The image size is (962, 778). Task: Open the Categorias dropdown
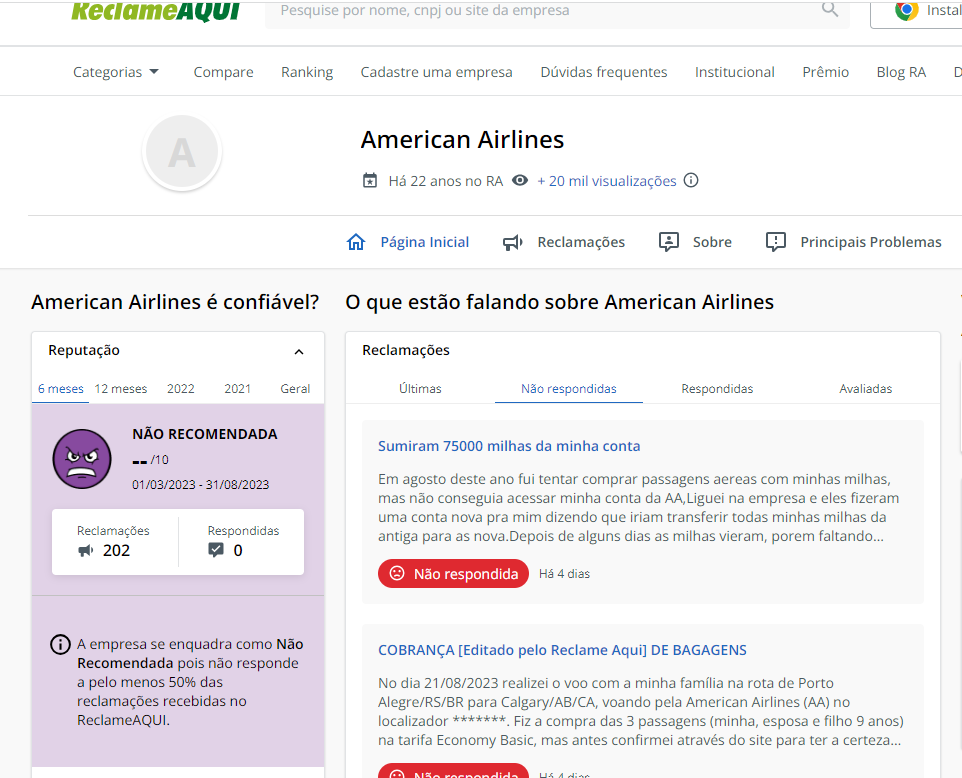[x=116, y=72]
